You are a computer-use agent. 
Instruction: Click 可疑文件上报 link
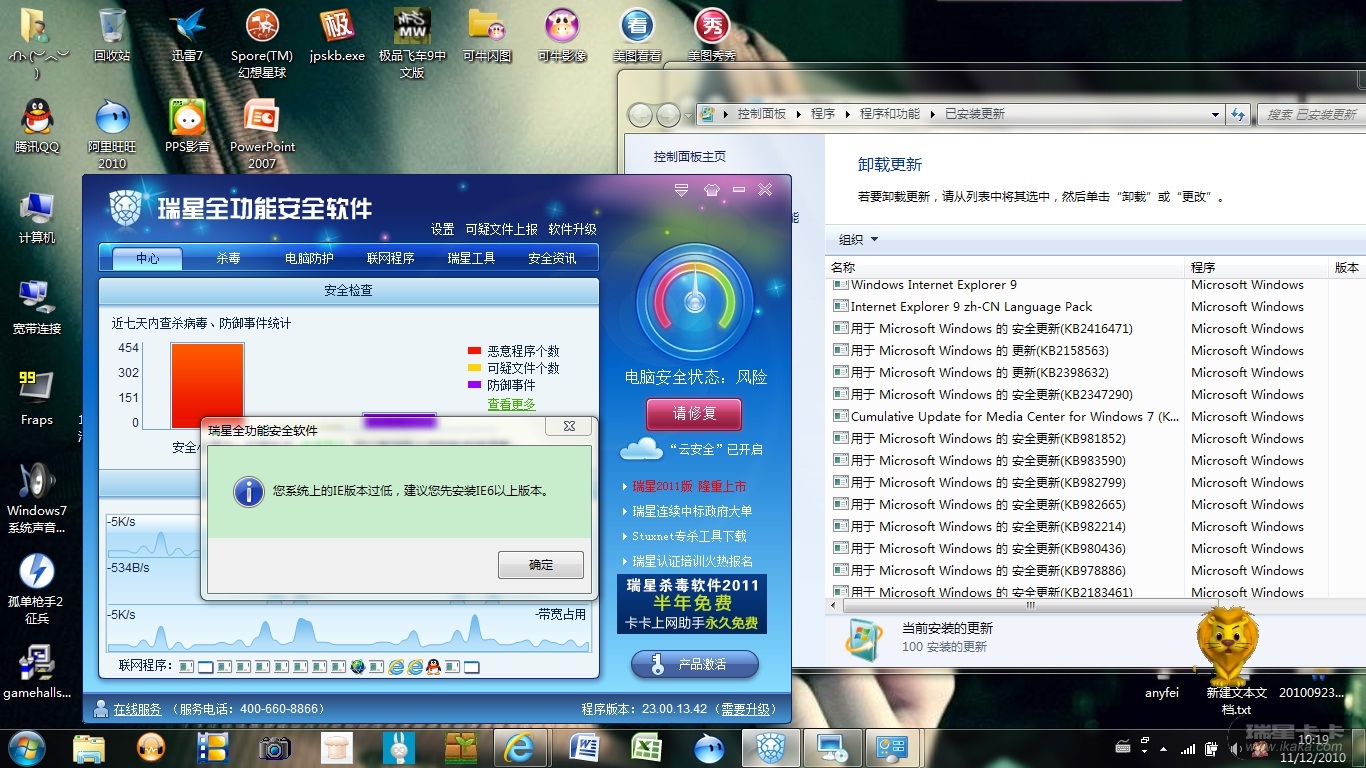pos(501,229)
